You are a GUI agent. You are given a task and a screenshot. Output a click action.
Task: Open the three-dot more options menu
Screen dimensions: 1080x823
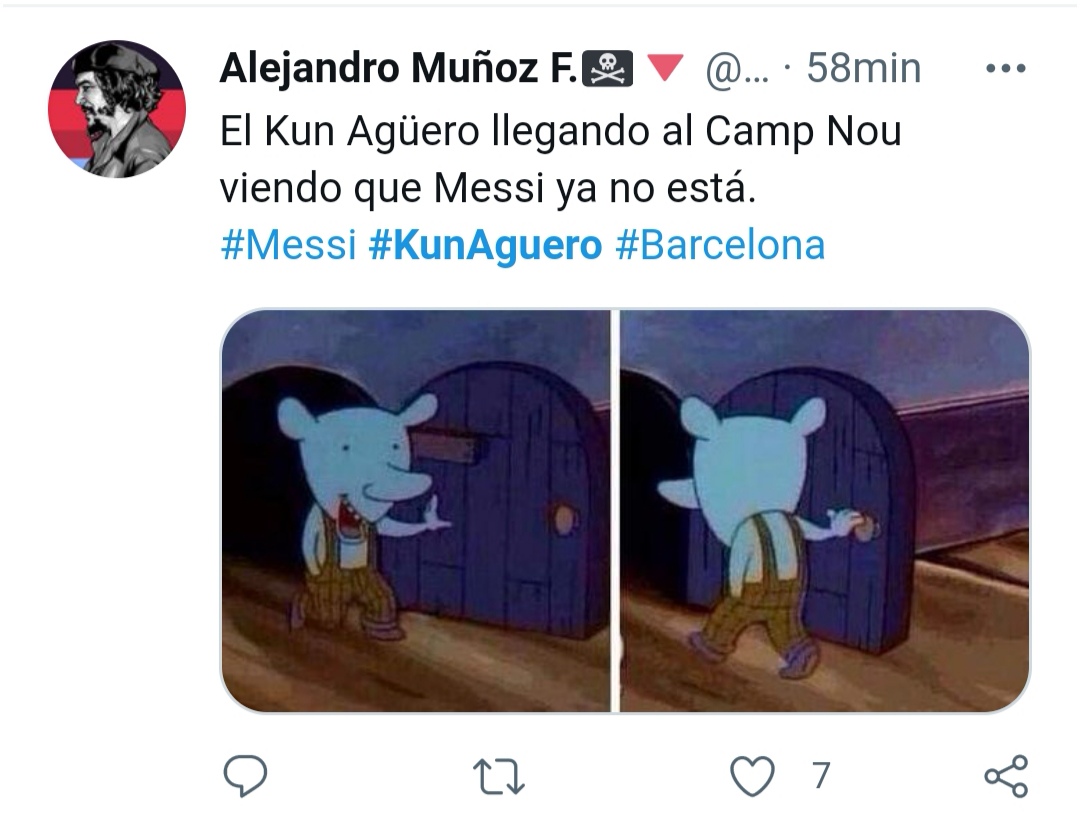(1006, 68)
